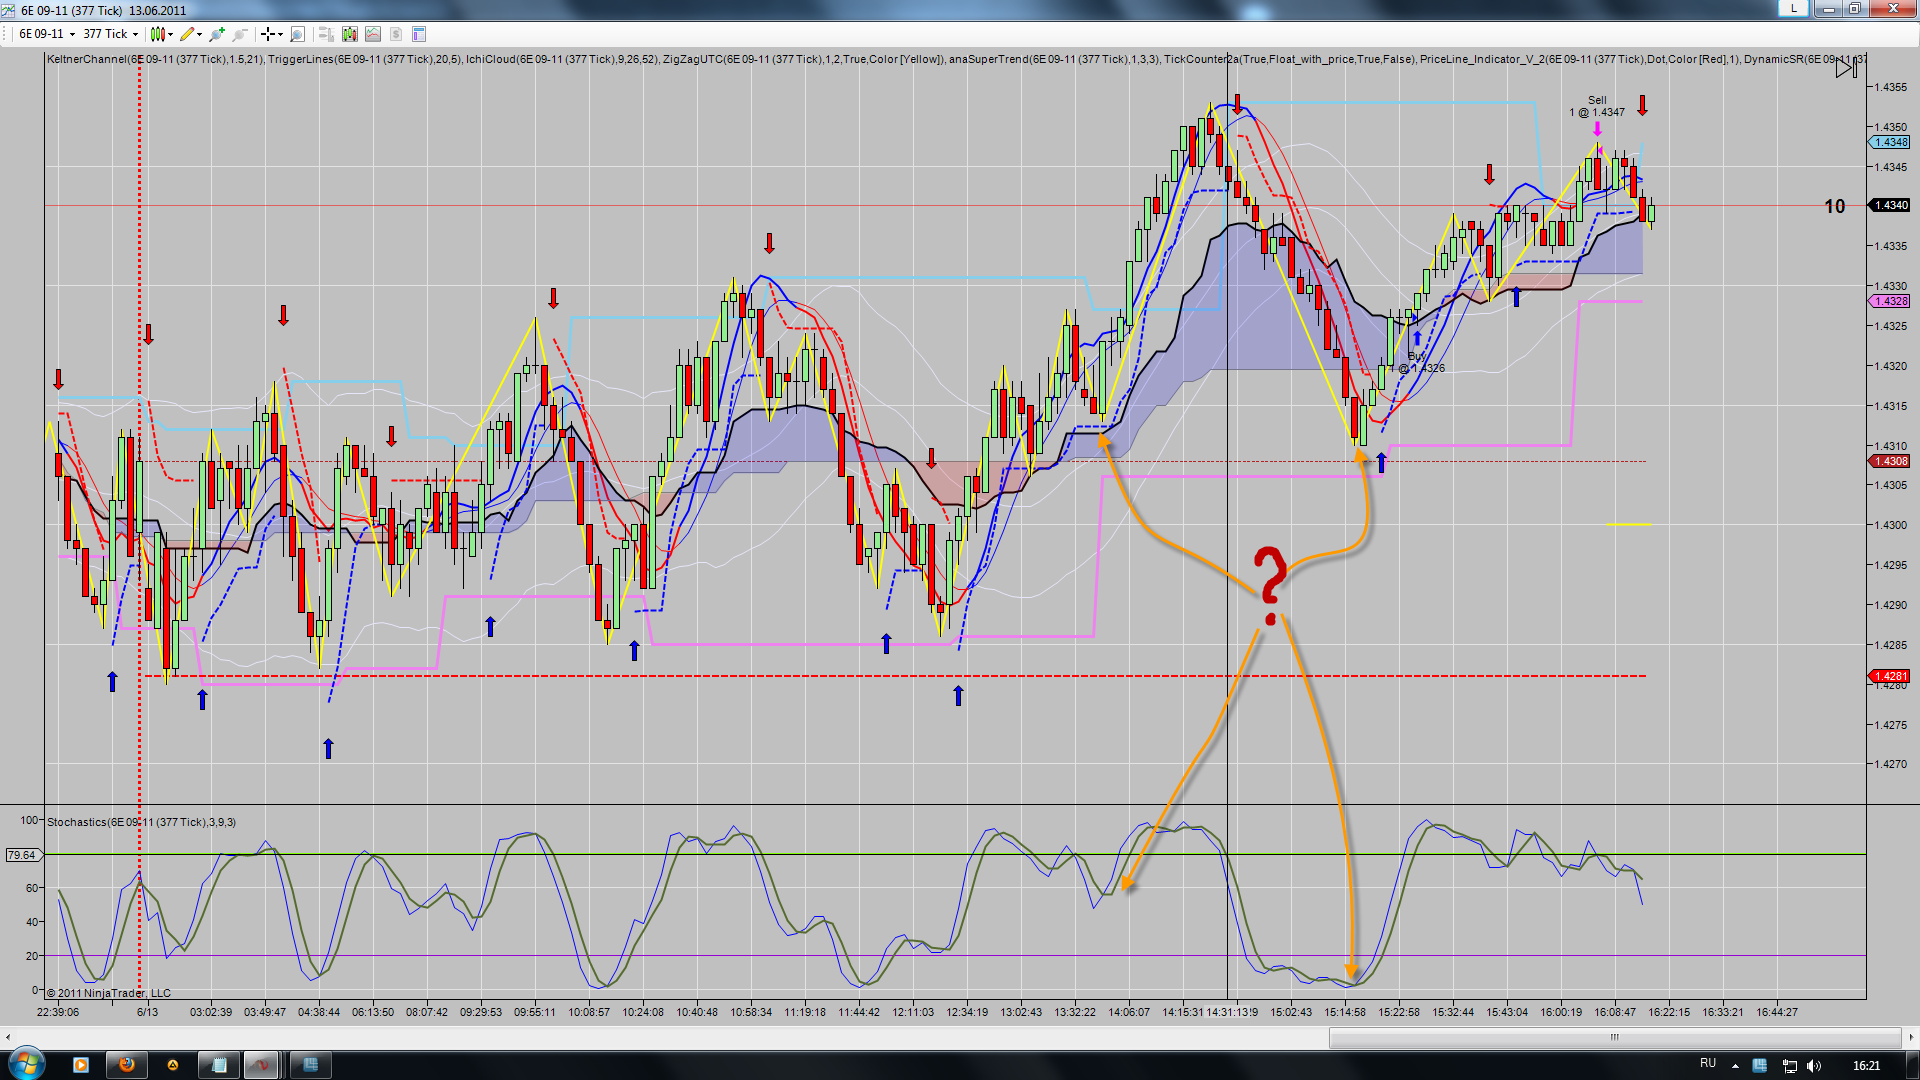Click the scrollbar left arrow
Screen dimensions: 1920x1080
(8, 1037)
